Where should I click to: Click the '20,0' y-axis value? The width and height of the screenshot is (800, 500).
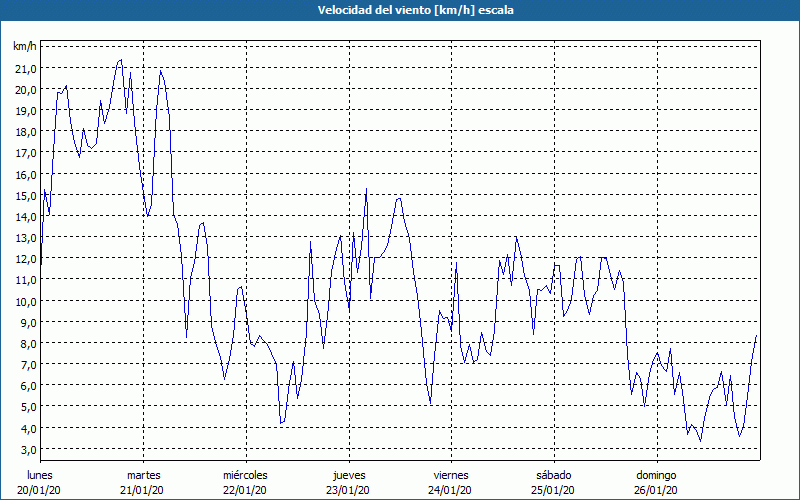coord(26,90)
